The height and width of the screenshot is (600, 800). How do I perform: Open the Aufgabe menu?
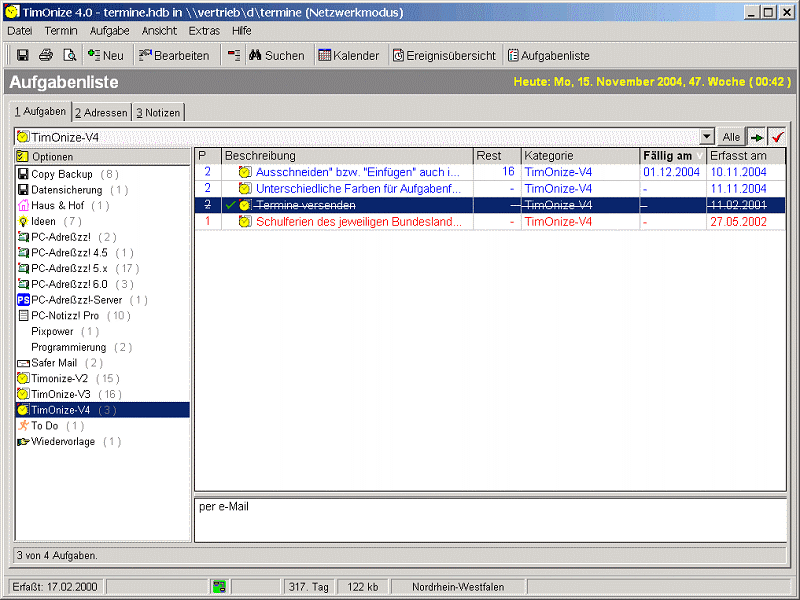pos(109,31)
